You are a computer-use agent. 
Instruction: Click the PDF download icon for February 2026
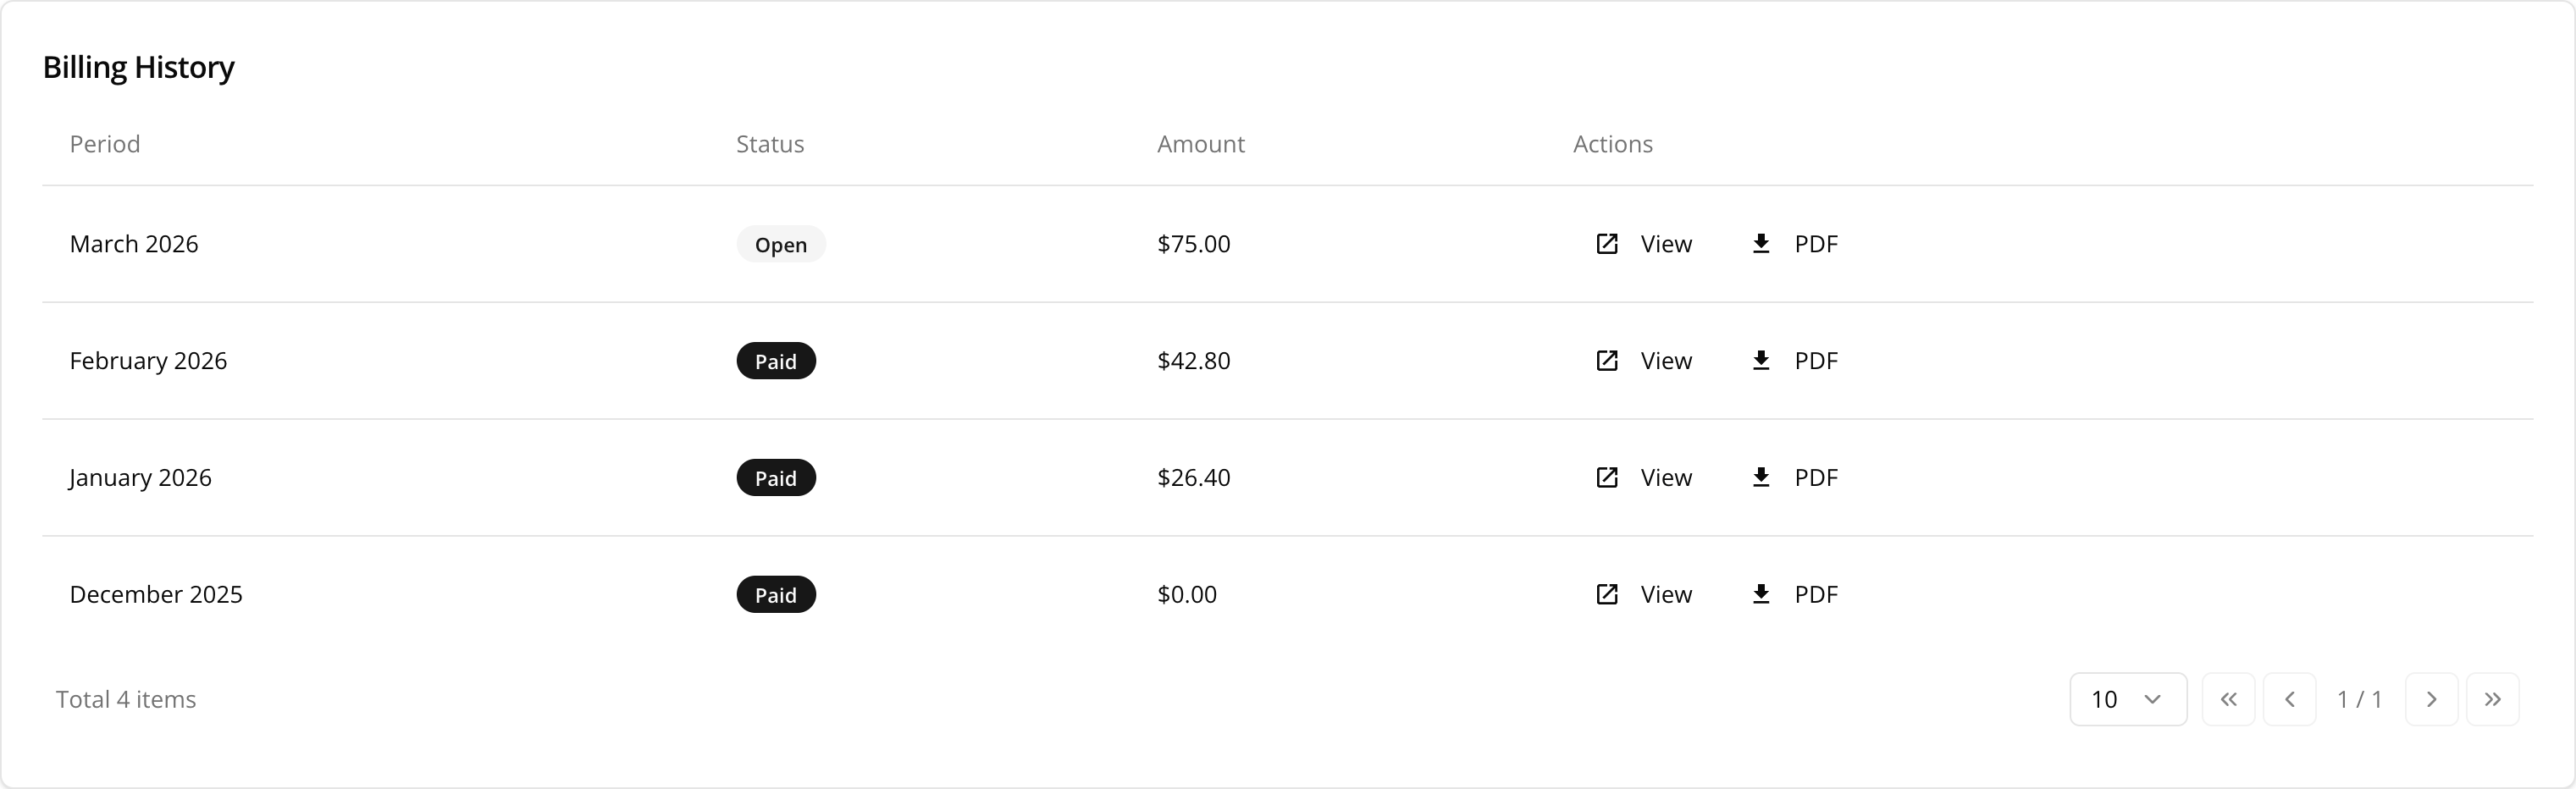coord(1761,360)
